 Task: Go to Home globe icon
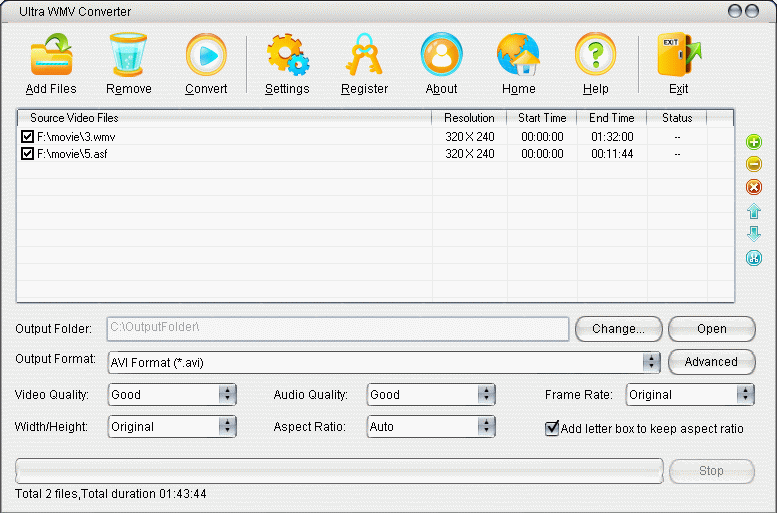click(x=518, y=55)
